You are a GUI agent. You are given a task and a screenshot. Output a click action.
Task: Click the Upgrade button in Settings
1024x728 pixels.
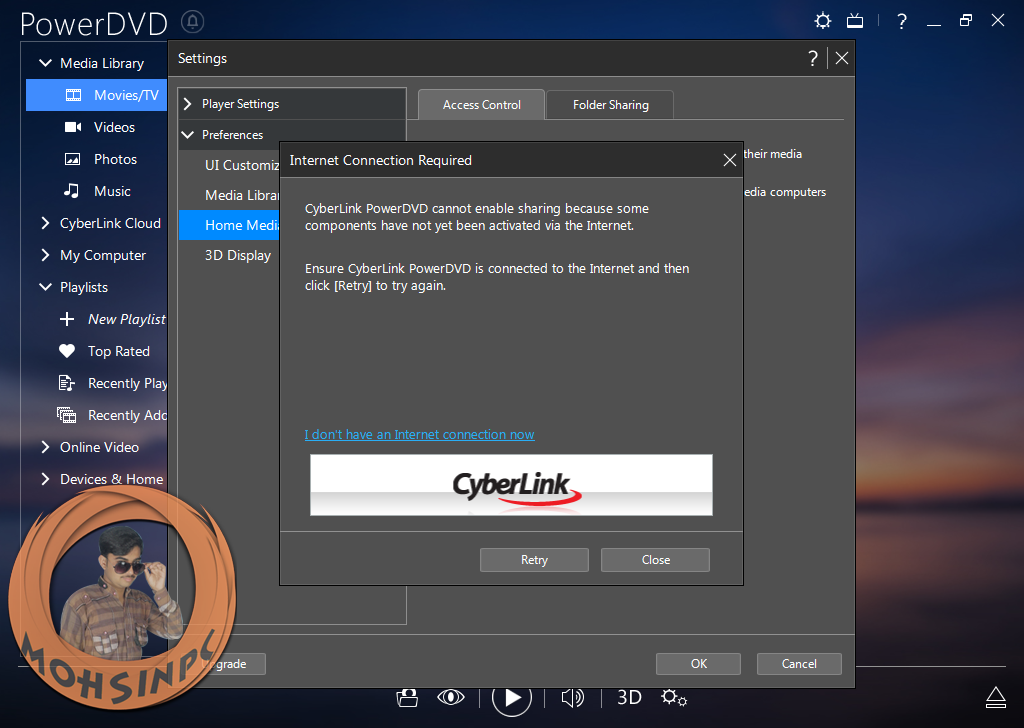(234, 663)
